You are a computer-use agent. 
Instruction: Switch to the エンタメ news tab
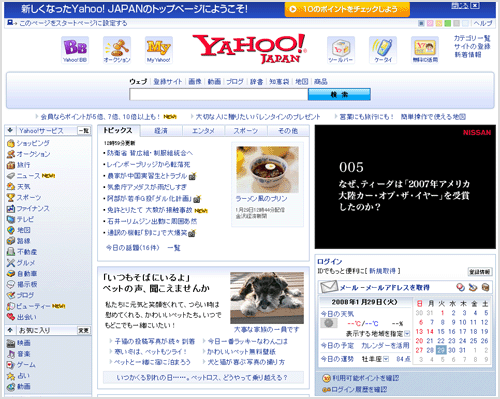pyautogui.click(x=203, y=131)
